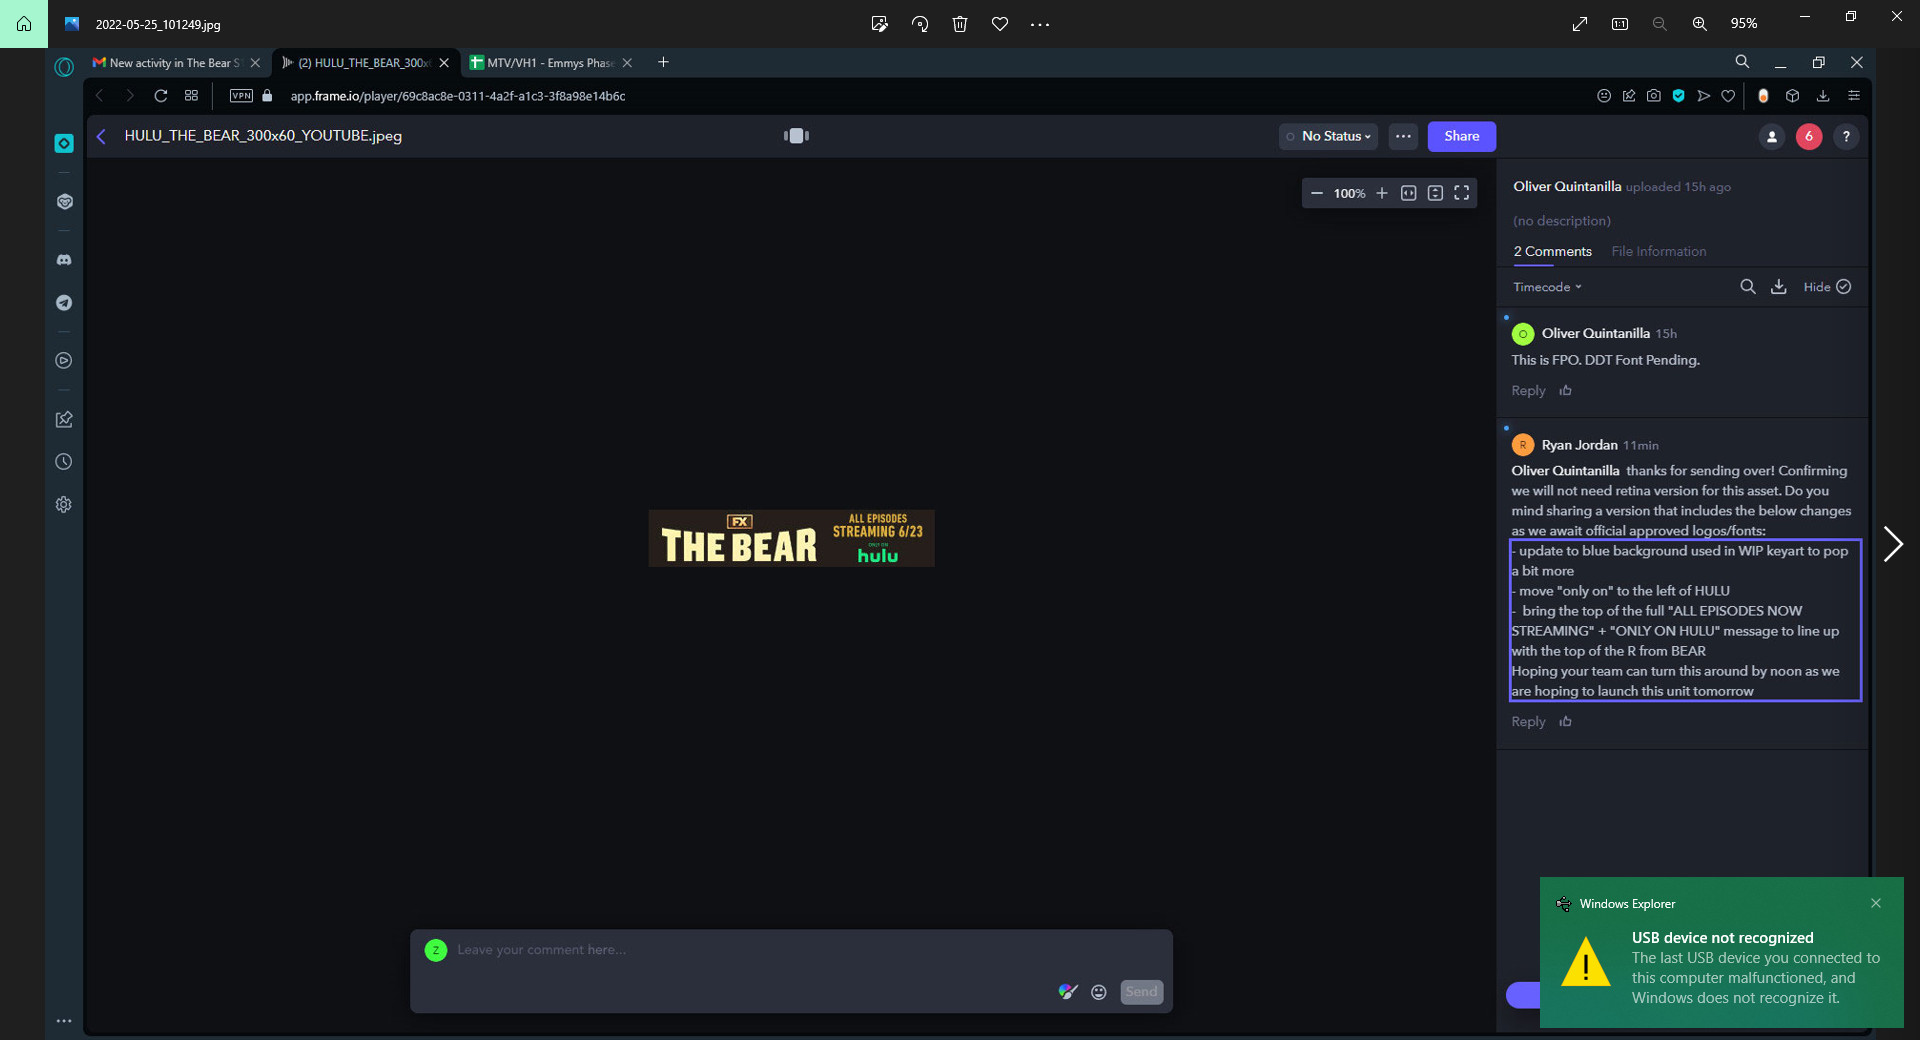This screenshot has width=1920, height=1040.
Task: Download comments using the download icon
Action: tap(1778, 287)
